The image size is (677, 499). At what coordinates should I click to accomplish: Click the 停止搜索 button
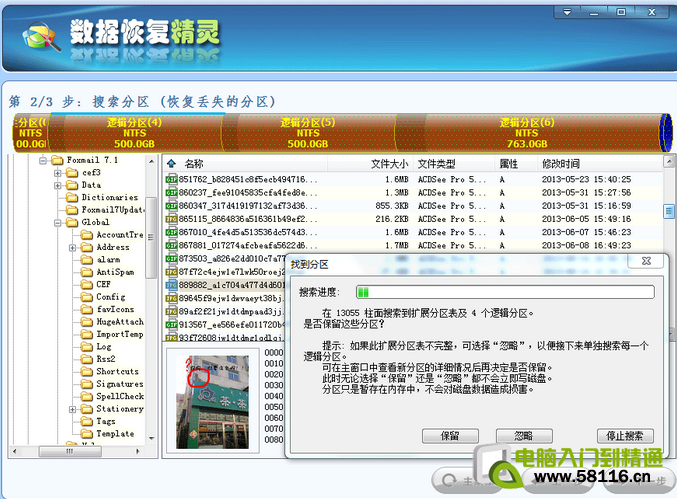[625, 436]
